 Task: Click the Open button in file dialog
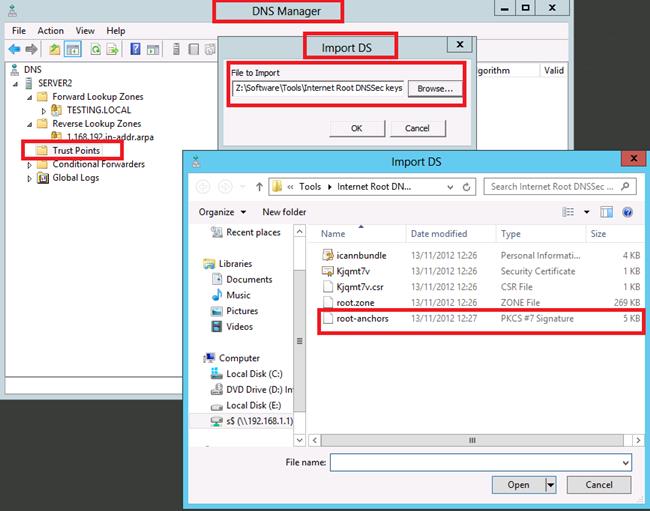pyautogui.click(x=519, y=484)
